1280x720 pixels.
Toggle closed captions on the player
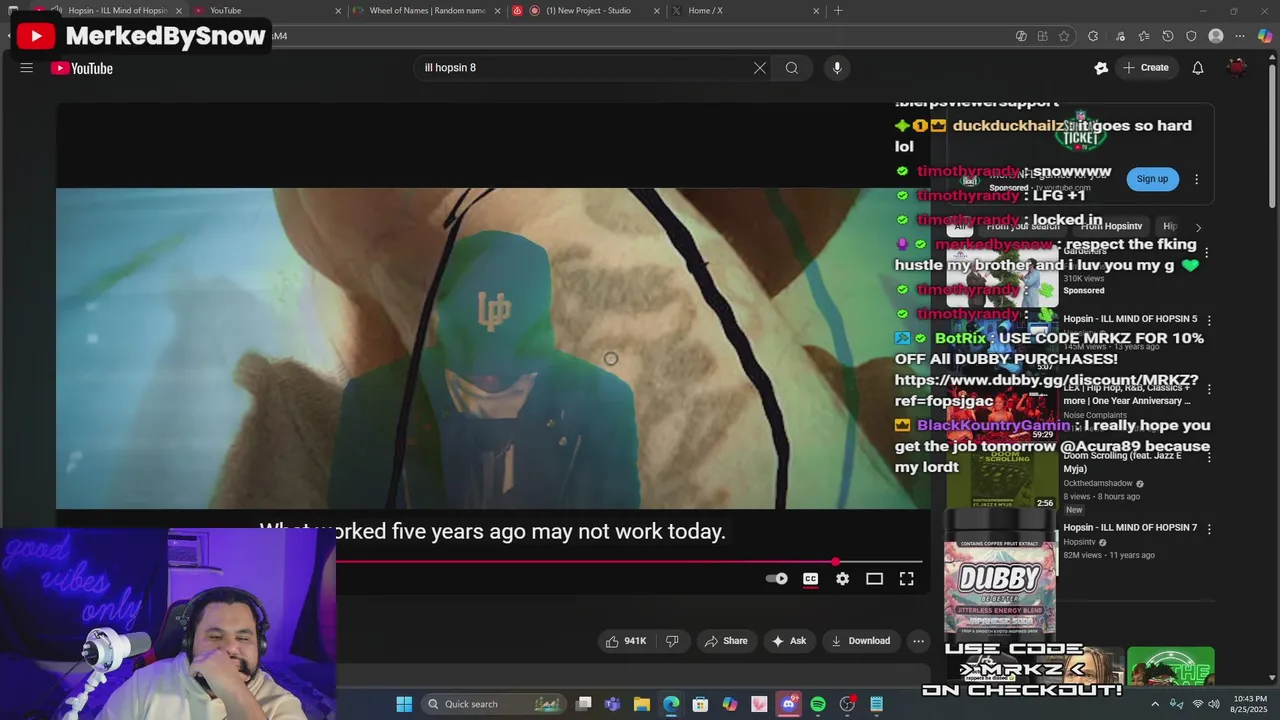tap(810, 579)
